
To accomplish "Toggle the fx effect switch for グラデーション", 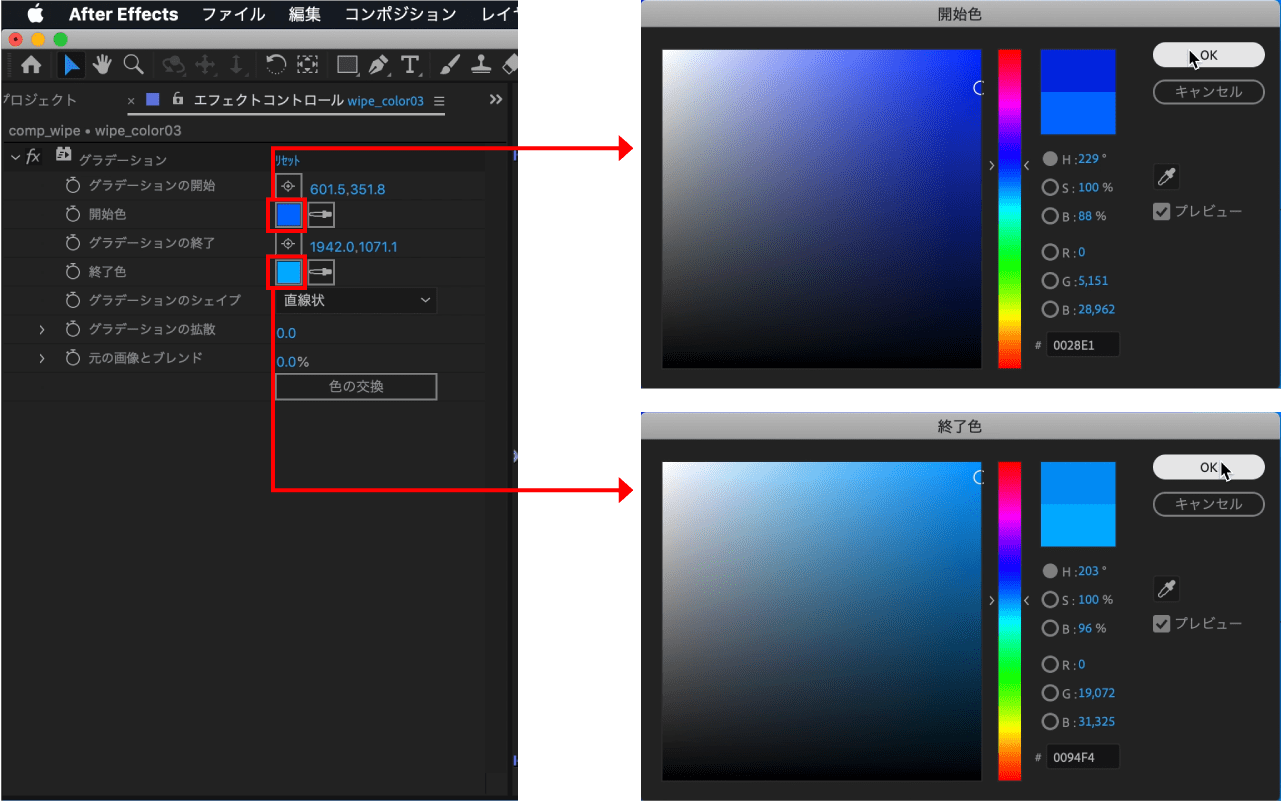I will (33, 156).
